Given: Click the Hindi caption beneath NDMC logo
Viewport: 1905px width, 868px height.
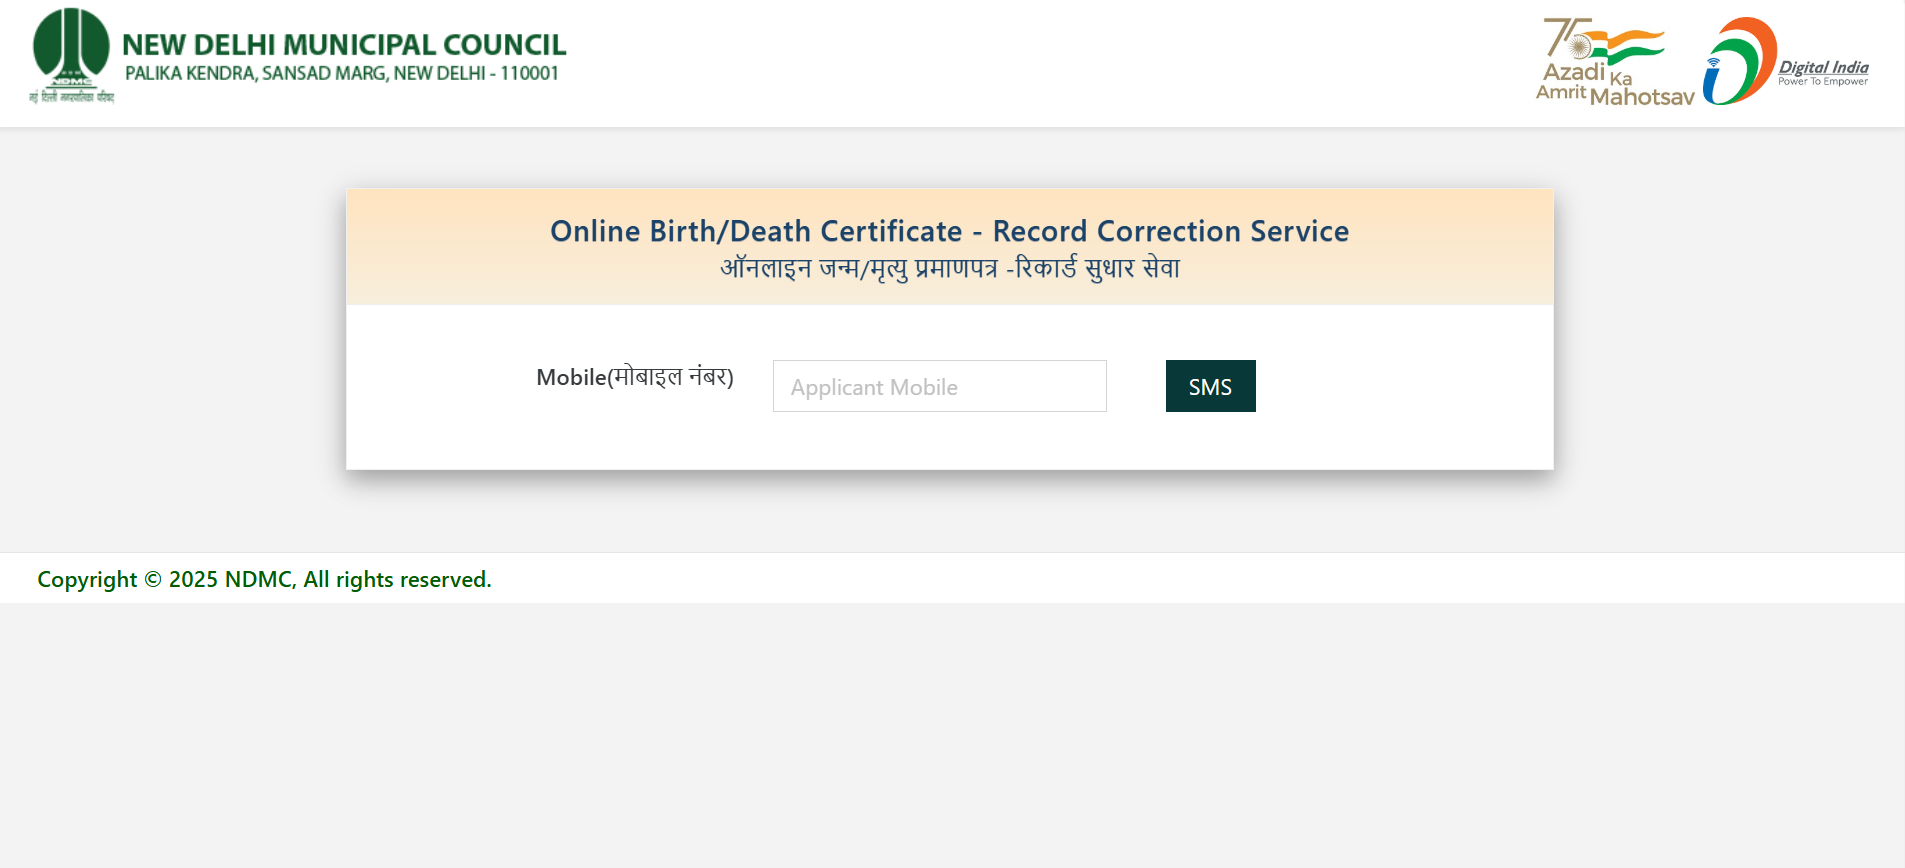Looking at the screenshot, I should coord(71,97).
